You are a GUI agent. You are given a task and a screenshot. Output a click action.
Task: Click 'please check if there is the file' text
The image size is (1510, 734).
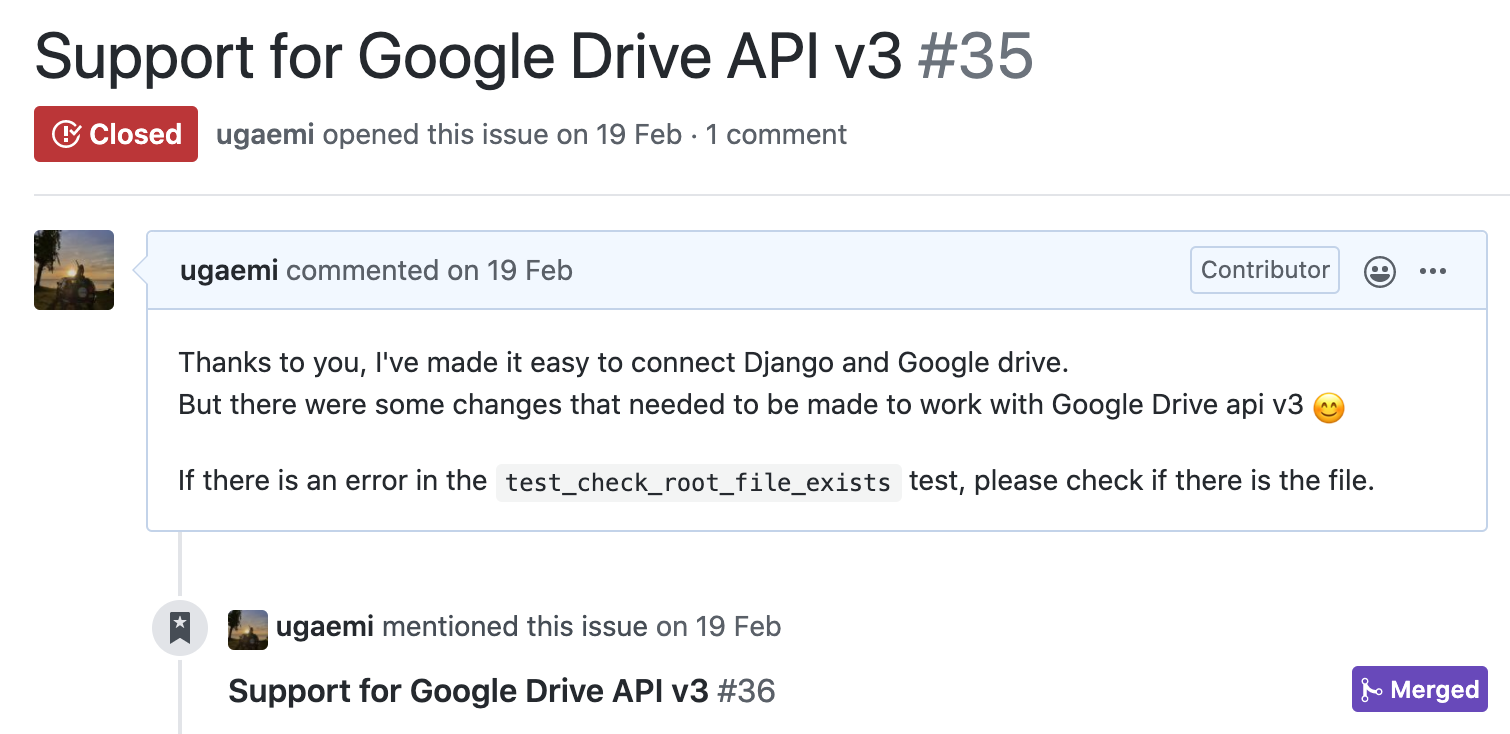pos(1174,480)
